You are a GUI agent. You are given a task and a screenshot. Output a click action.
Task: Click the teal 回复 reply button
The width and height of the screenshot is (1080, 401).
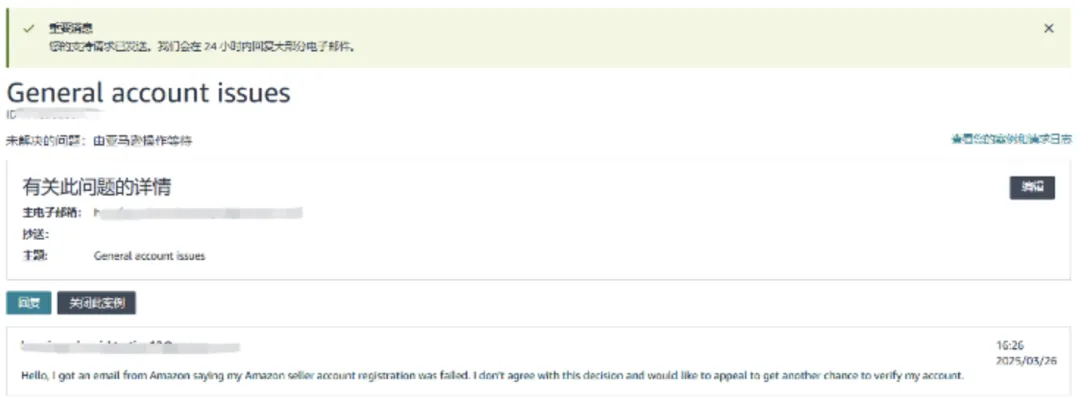(x=29, y=303)
